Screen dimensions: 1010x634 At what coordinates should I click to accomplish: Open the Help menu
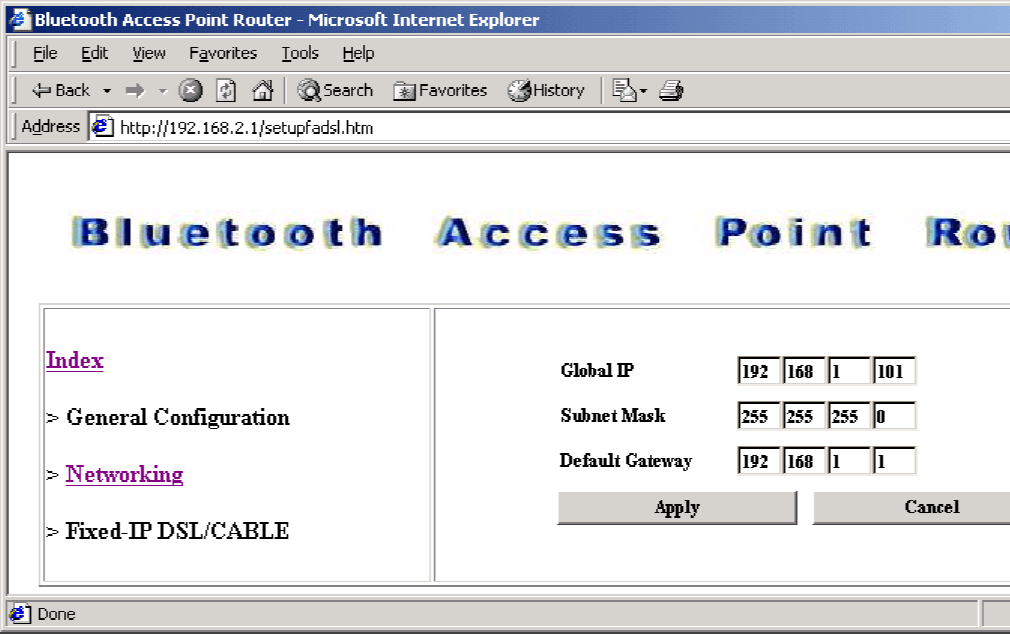coord(358,53)
